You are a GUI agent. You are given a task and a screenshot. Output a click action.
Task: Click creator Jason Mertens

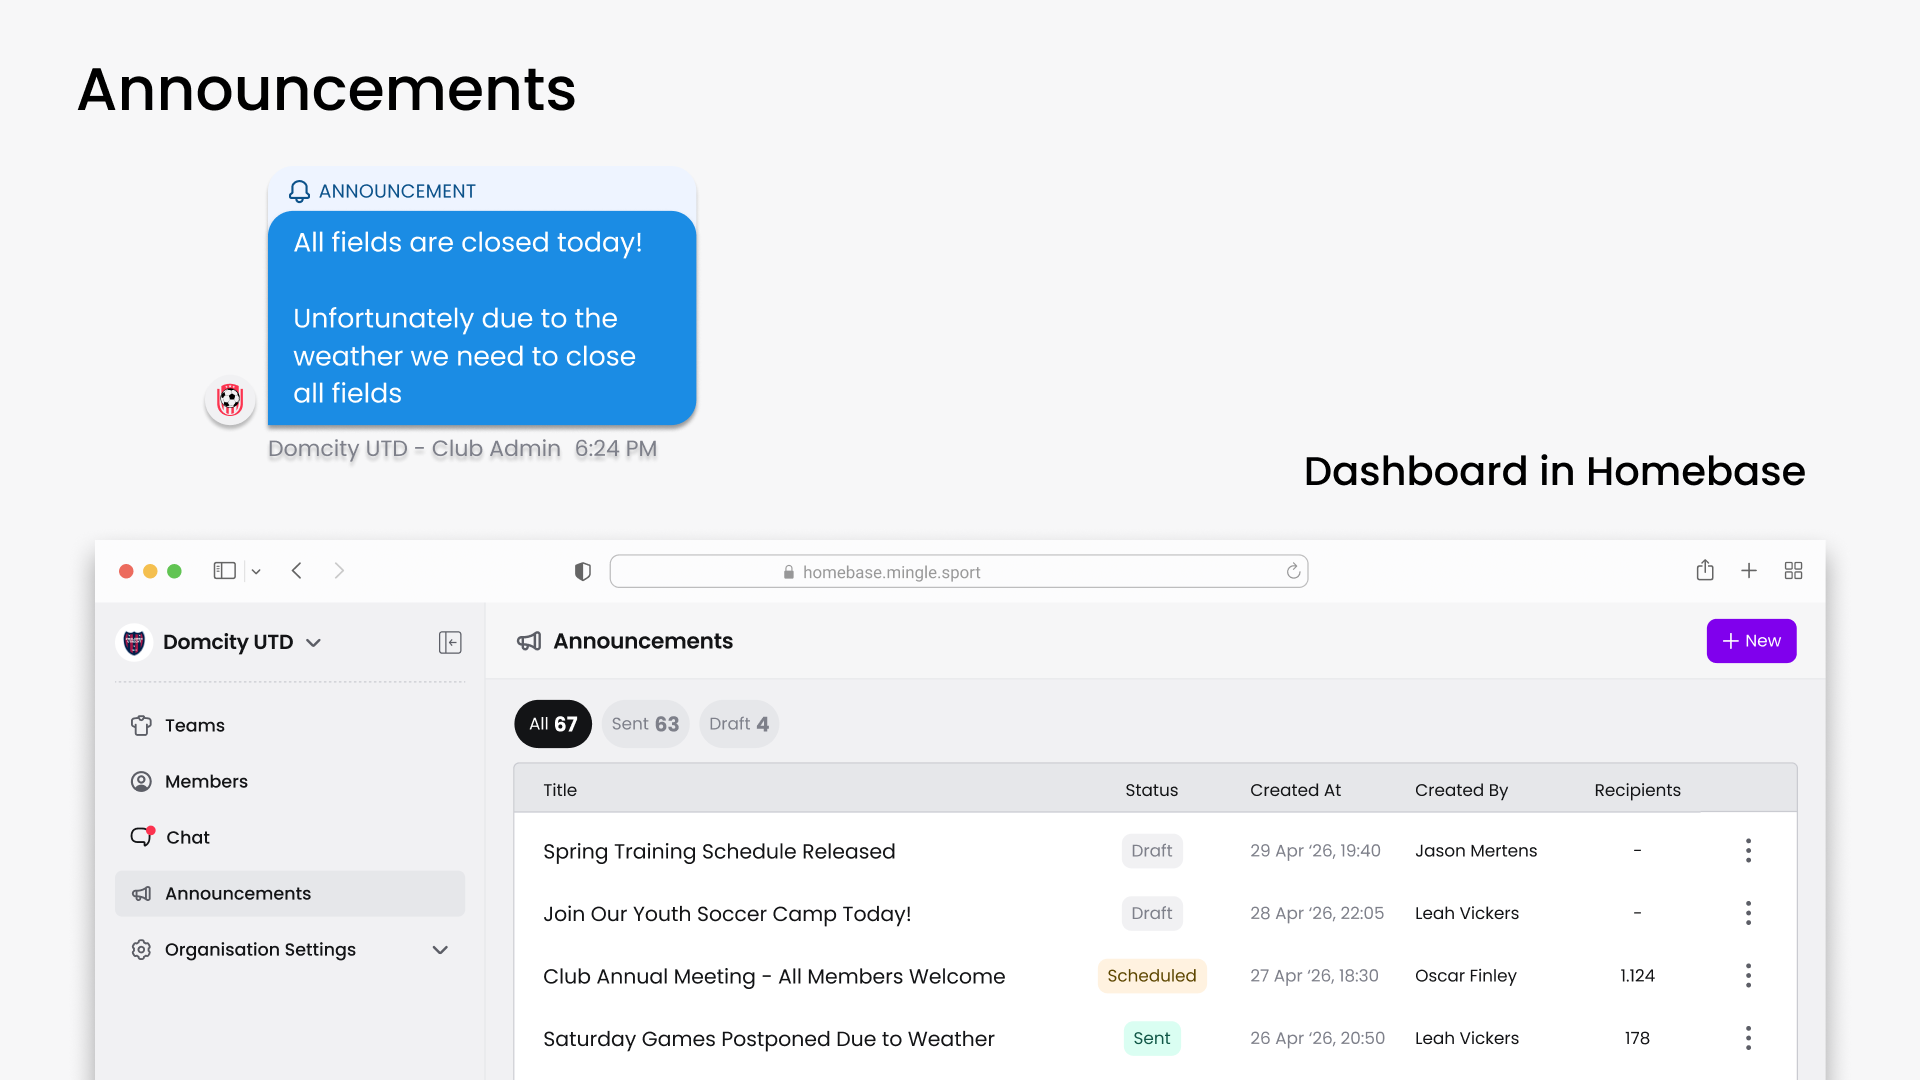(x=1476, y=851)
